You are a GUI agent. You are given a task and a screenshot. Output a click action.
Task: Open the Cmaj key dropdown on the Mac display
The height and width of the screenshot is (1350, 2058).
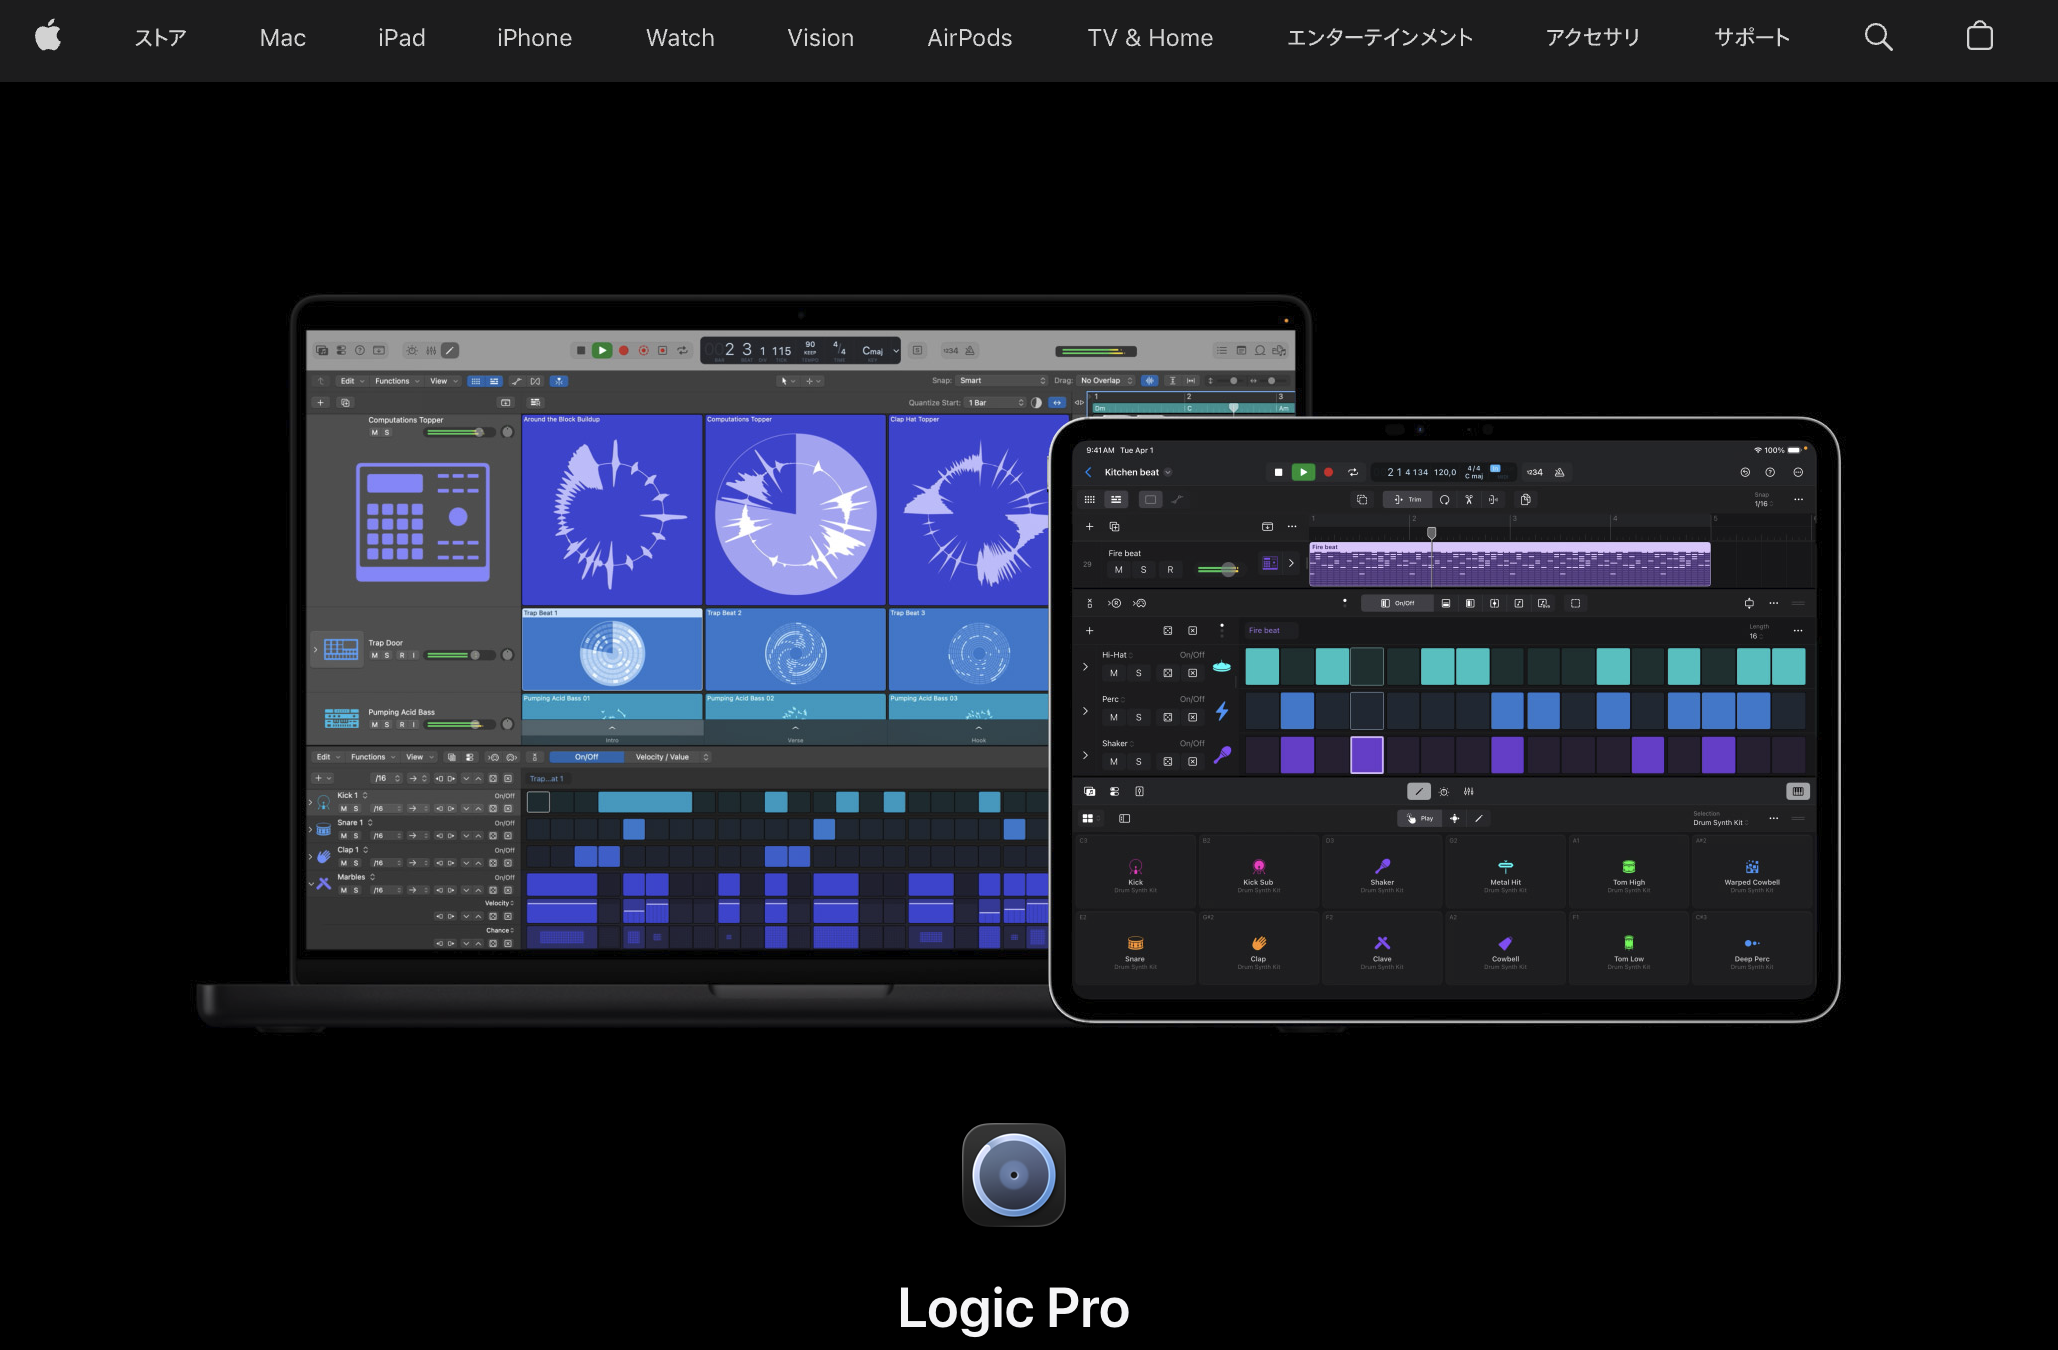click(x=880, y=351)
